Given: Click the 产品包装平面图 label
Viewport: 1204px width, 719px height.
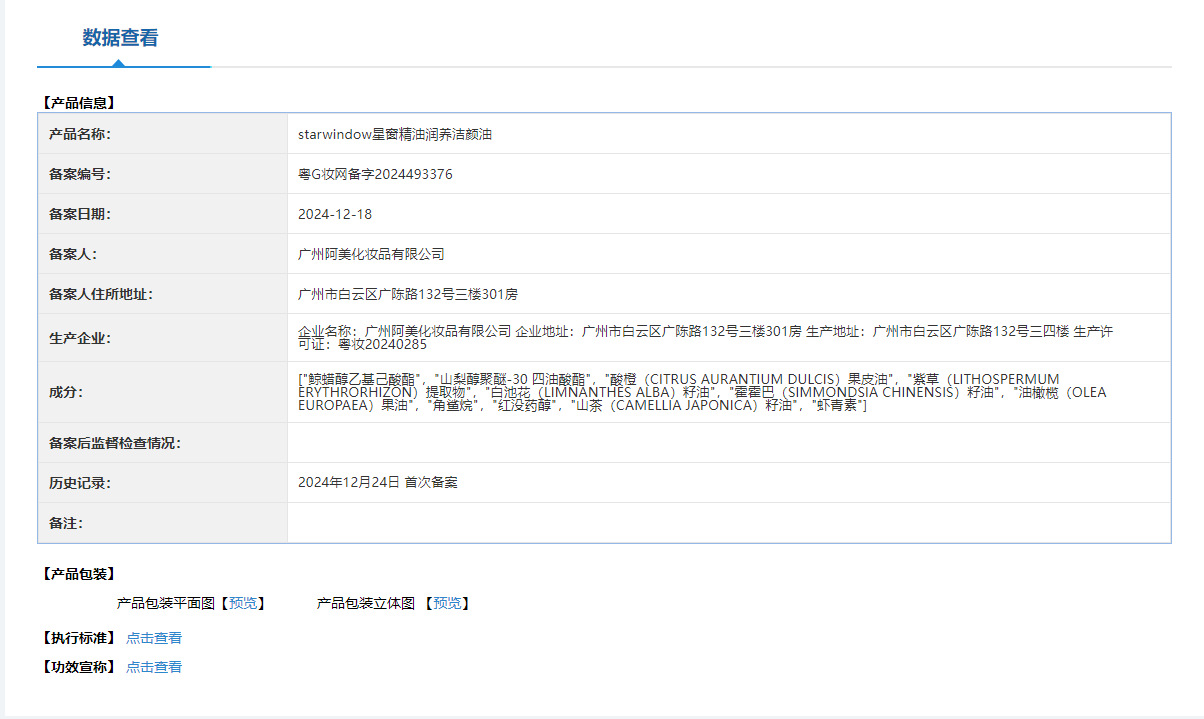Looking at the screenshot, I should [166, 603].
